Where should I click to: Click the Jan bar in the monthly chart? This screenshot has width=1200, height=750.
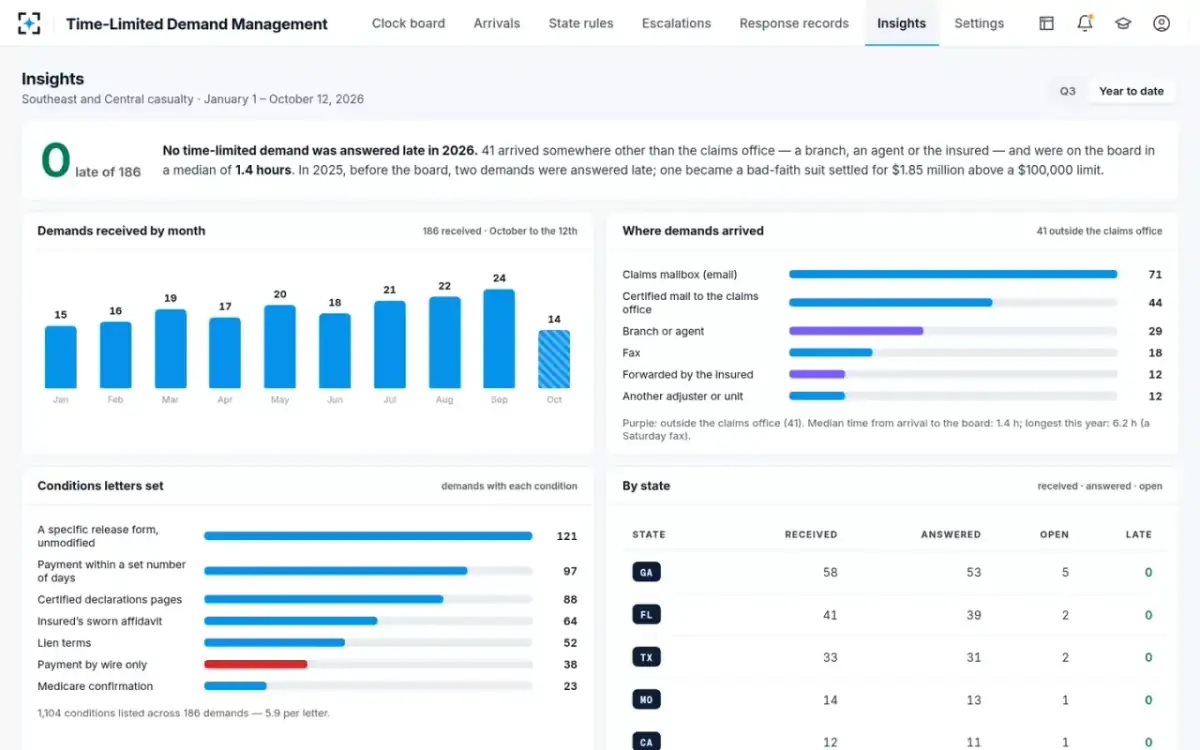pos(61,357)
